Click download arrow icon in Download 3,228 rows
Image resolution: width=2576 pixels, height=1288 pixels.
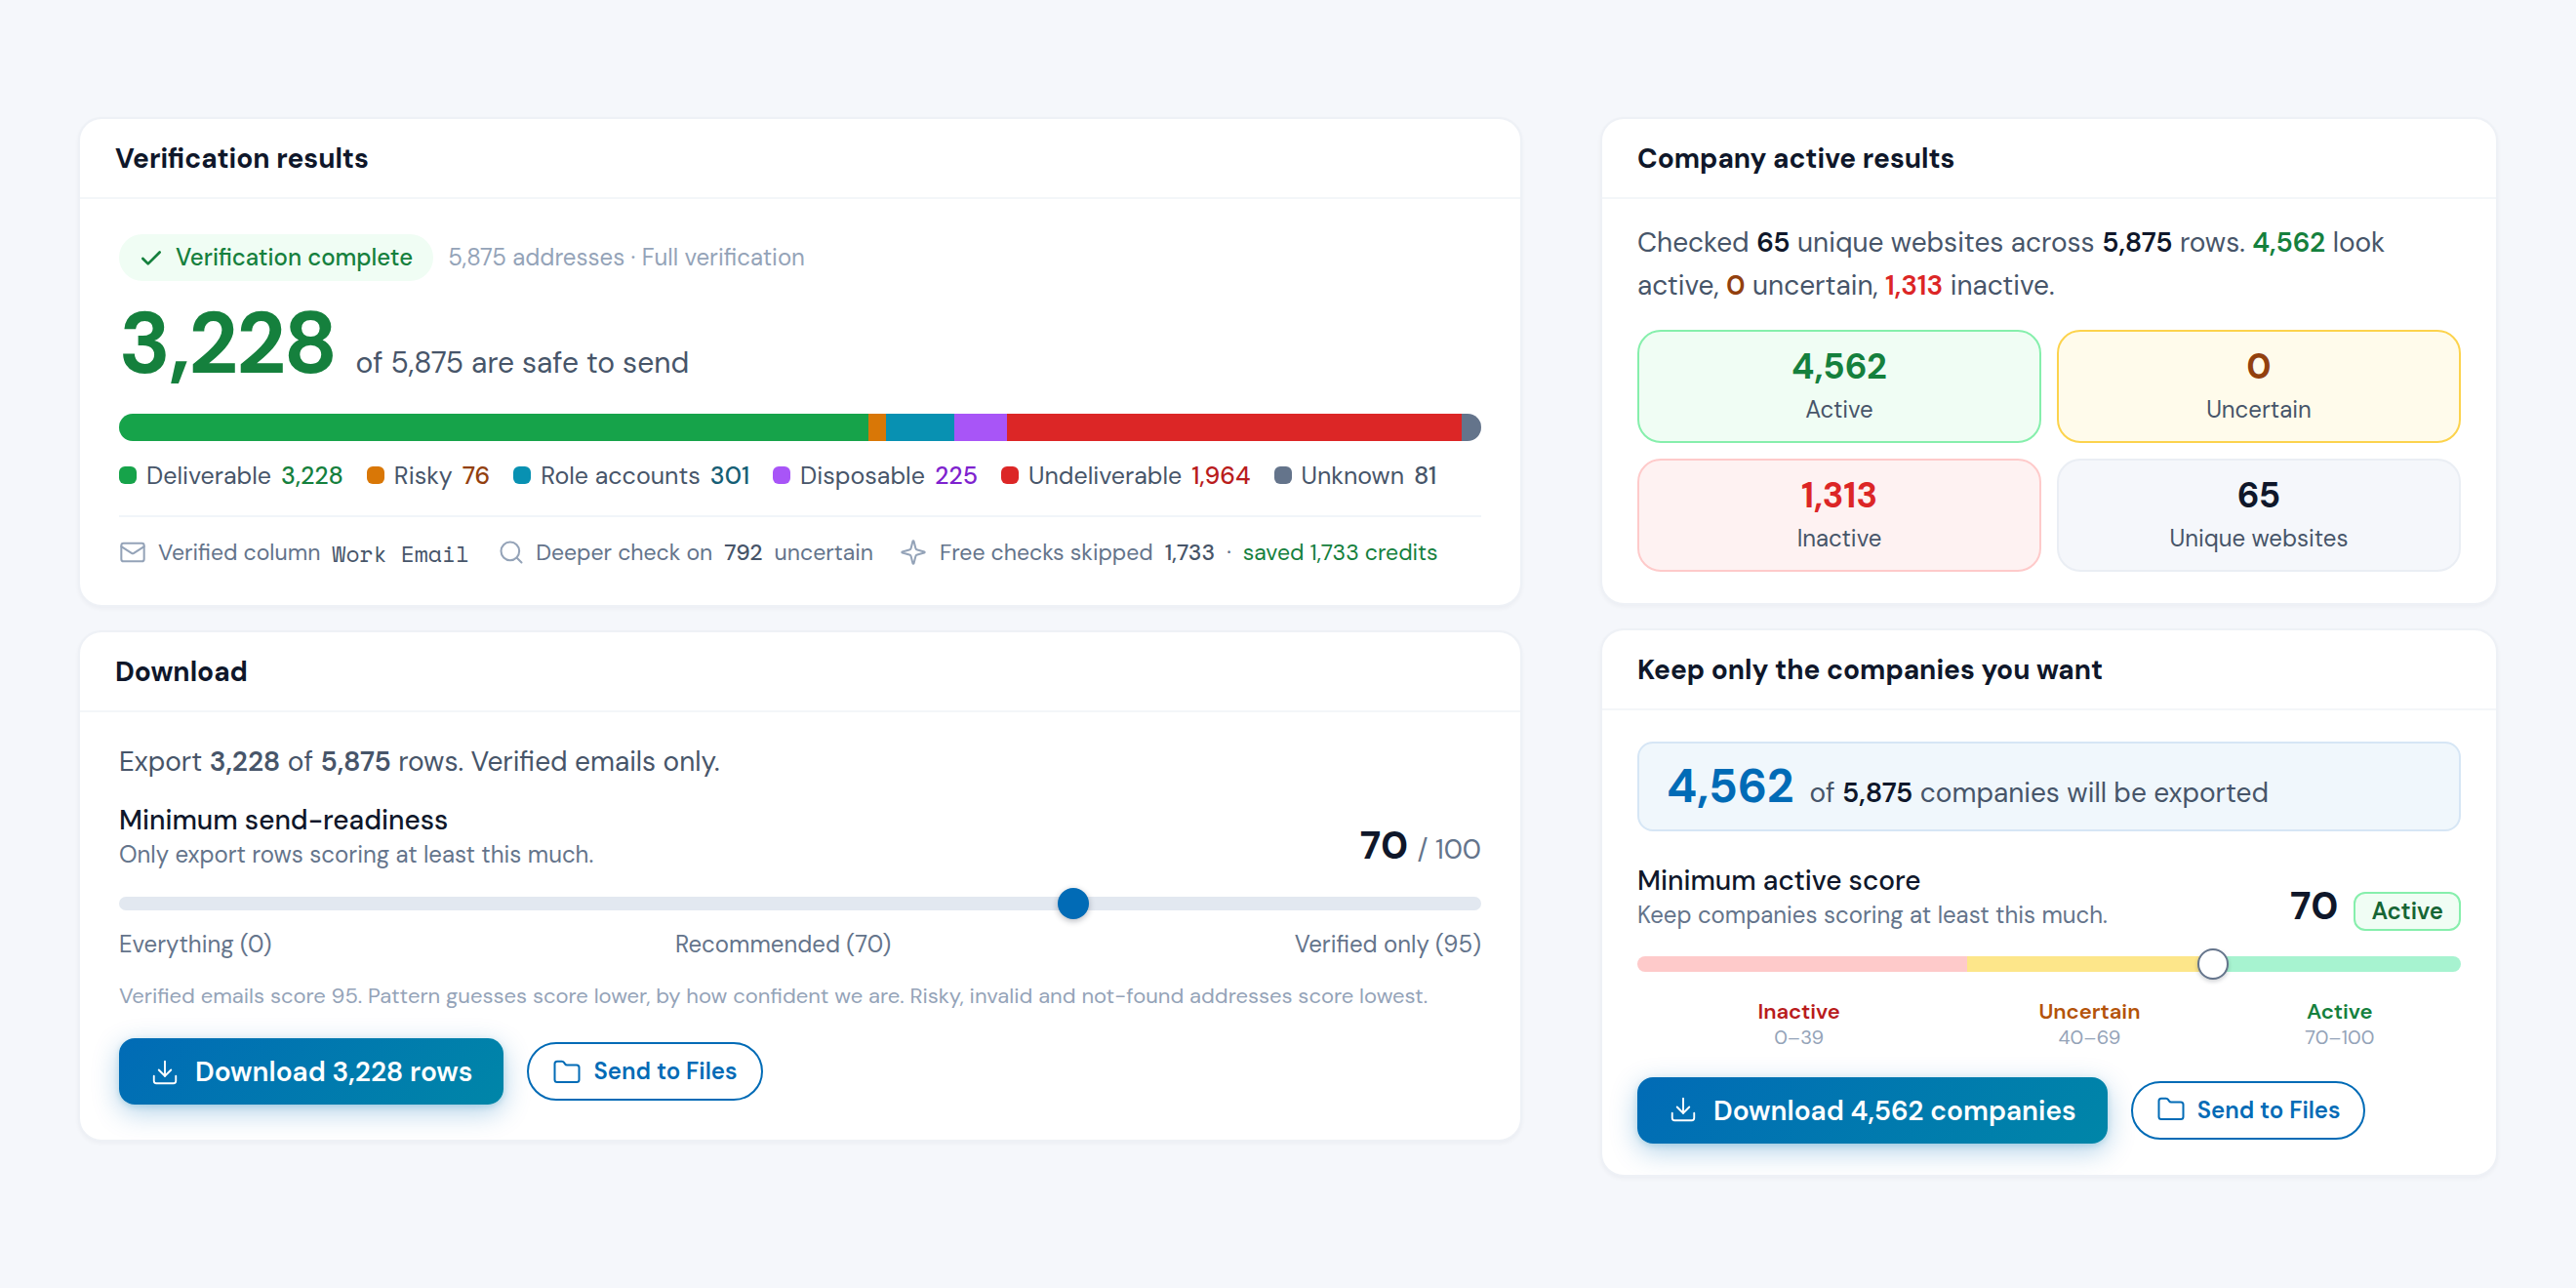[165, 1072]
